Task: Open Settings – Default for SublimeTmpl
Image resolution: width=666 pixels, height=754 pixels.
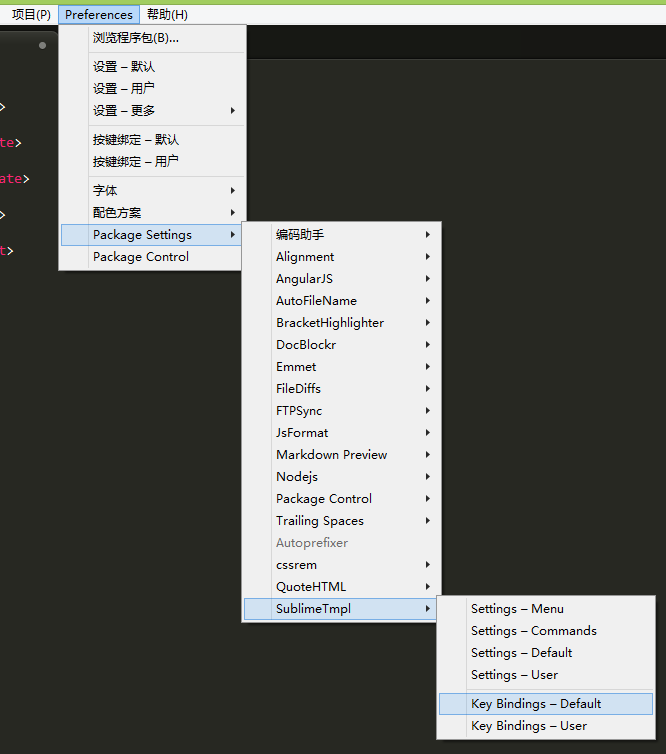Action: click(546, 653)
